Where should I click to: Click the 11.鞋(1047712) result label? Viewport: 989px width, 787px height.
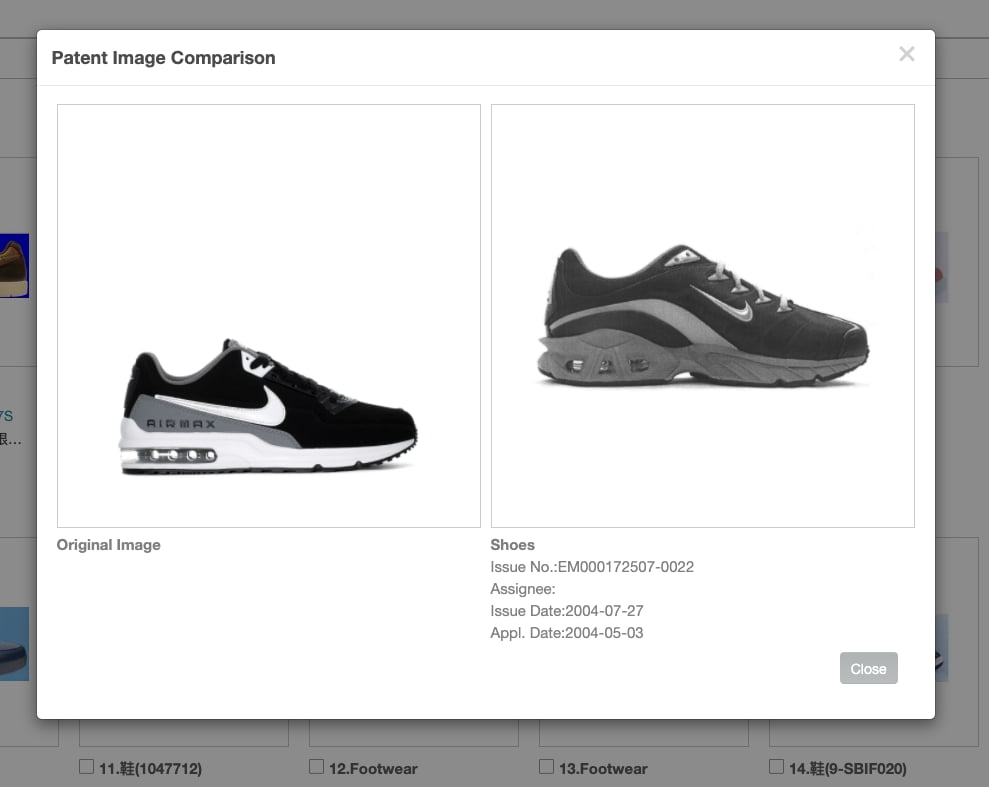pyautogui.click(x=151, y=769)
